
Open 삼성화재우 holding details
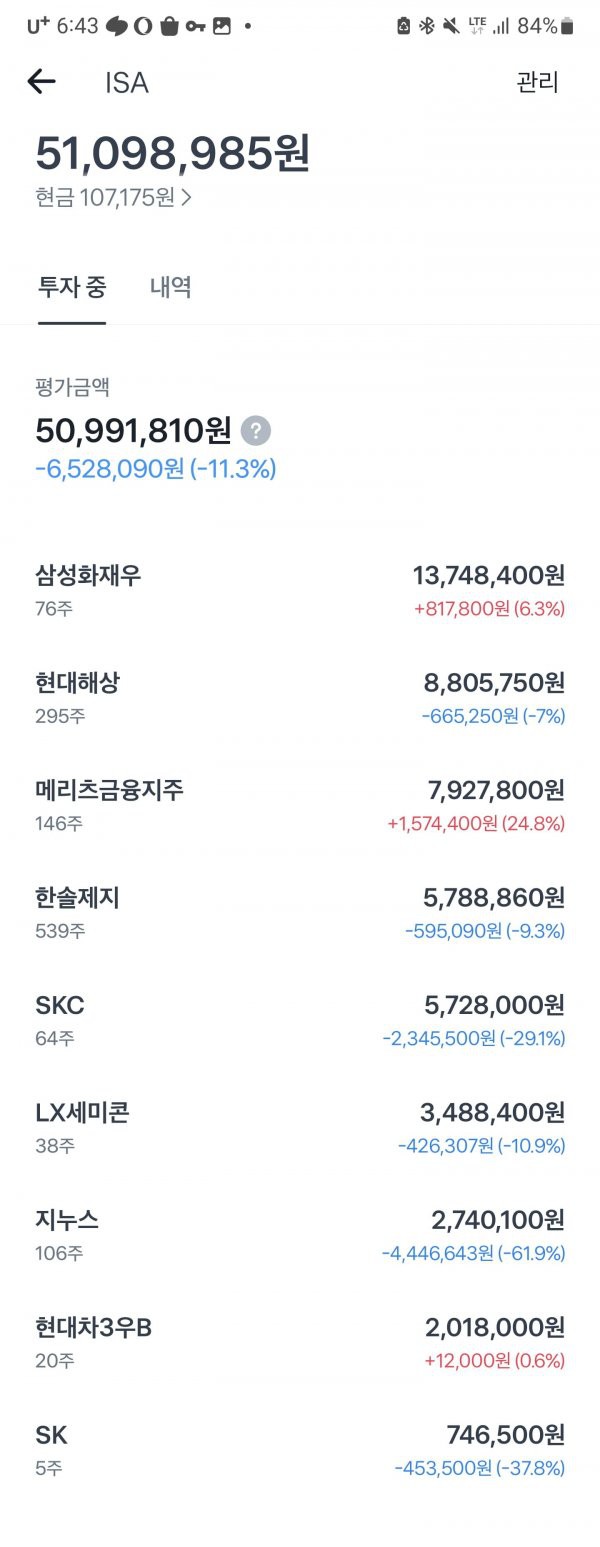pos(300,590)
